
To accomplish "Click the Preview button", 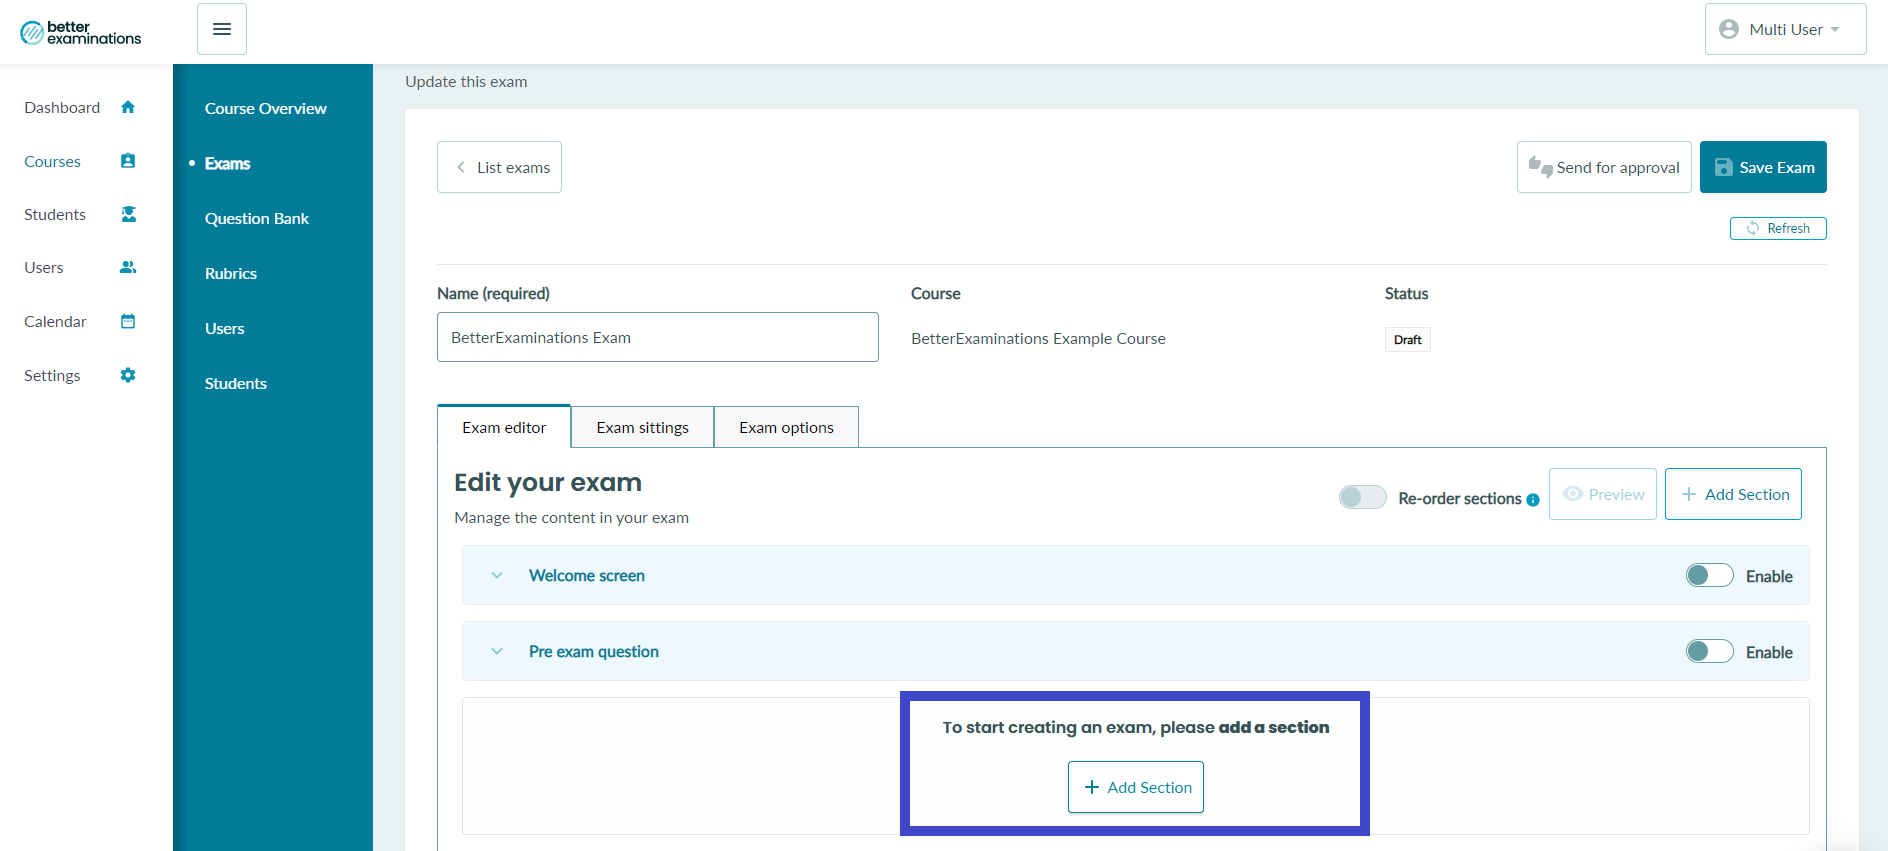I will point(1603,494).
